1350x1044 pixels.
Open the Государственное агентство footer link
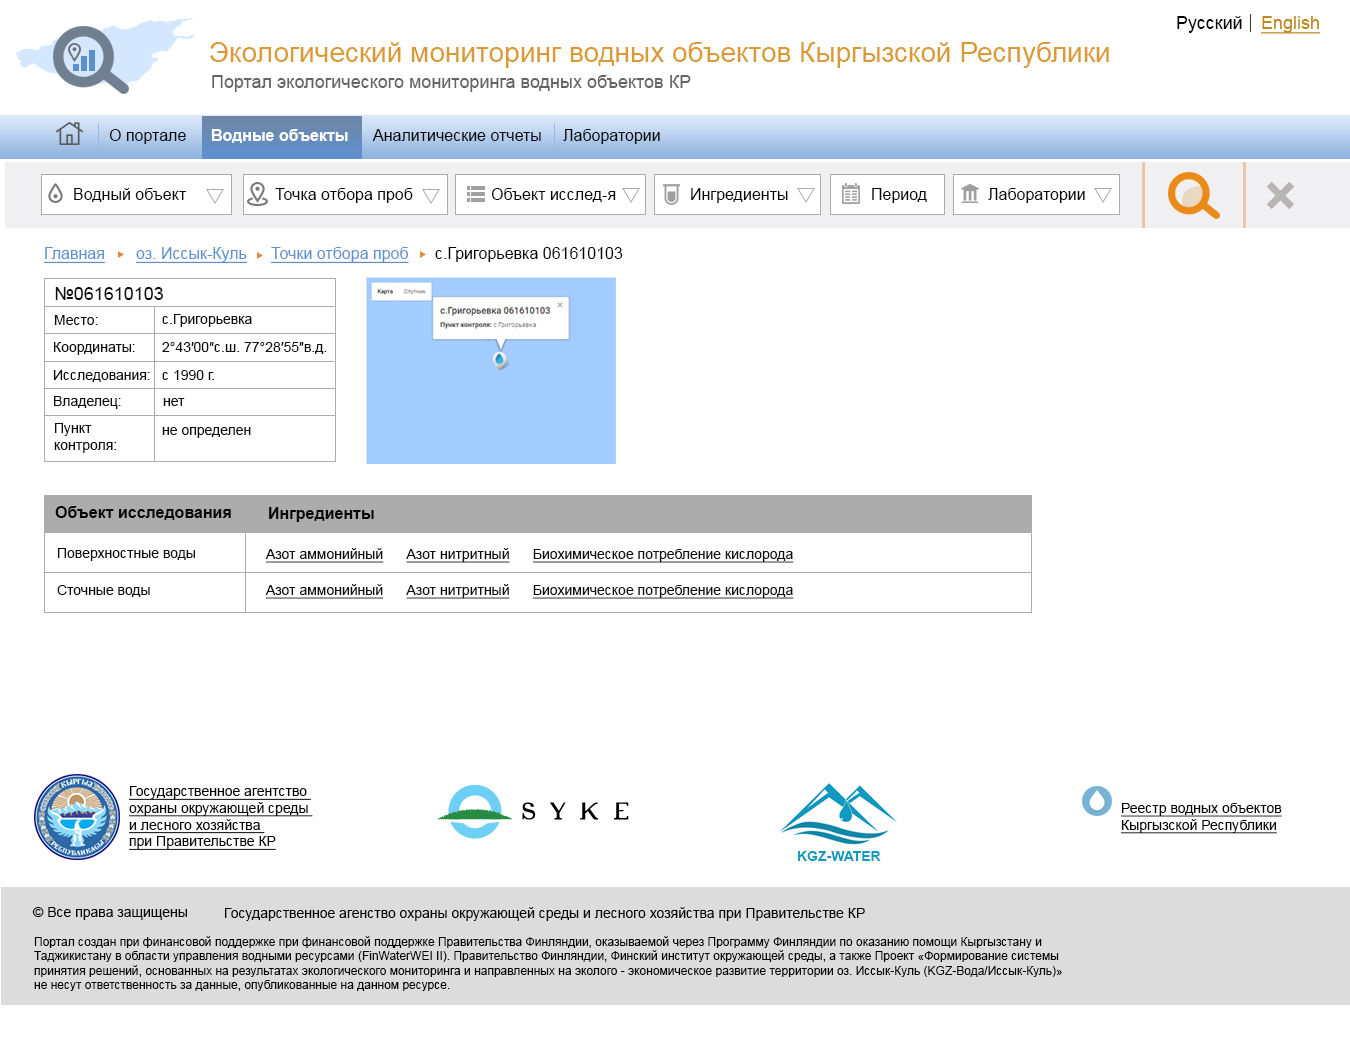tap(220, 816)
